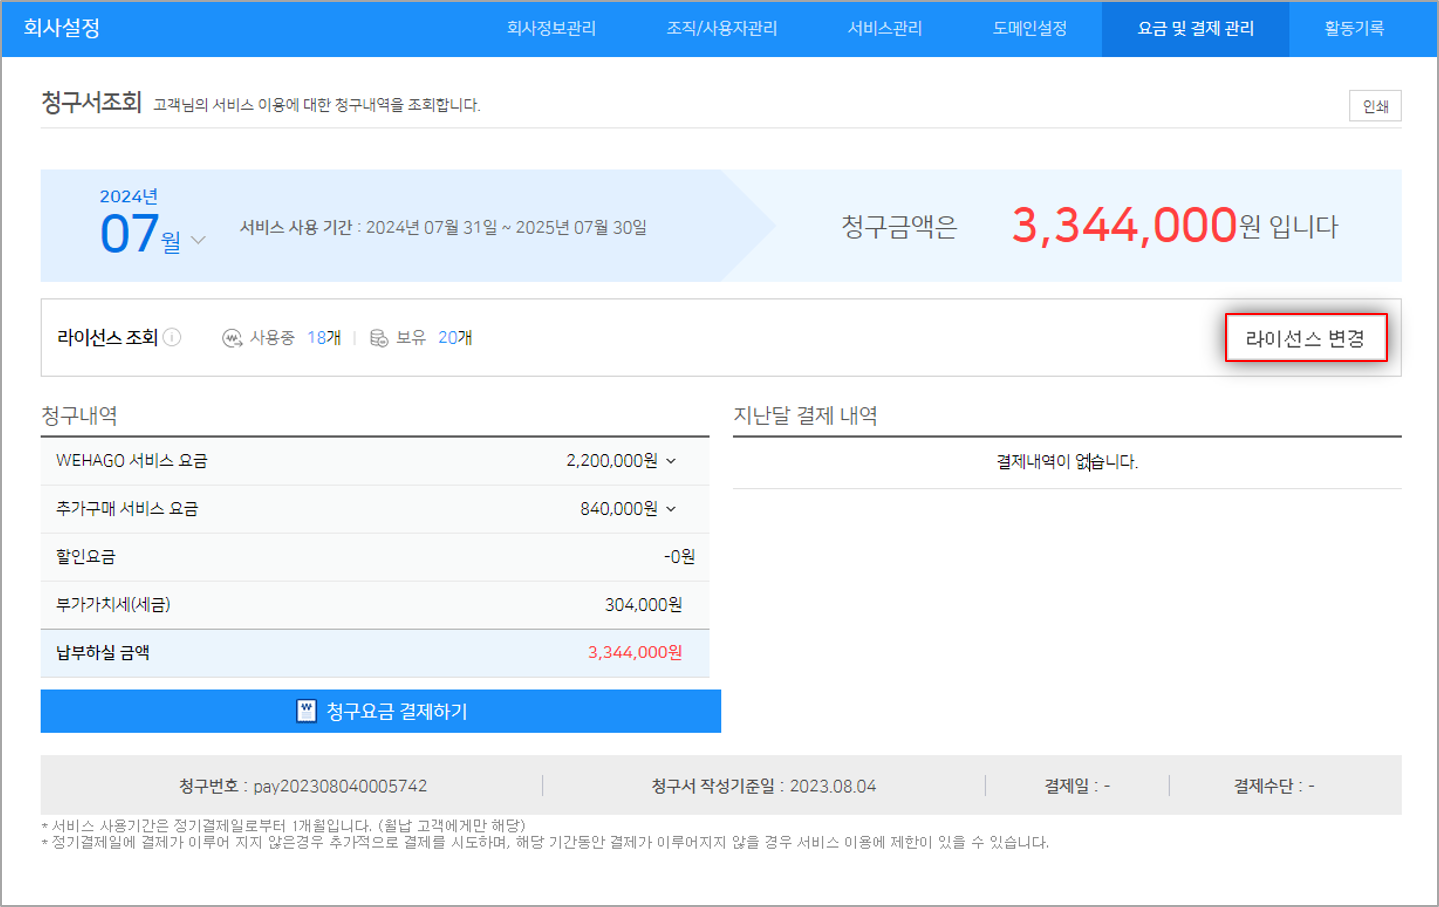Open the 조직/사용자관리 tab
The image size is (1439, 907).
point(721,28)
